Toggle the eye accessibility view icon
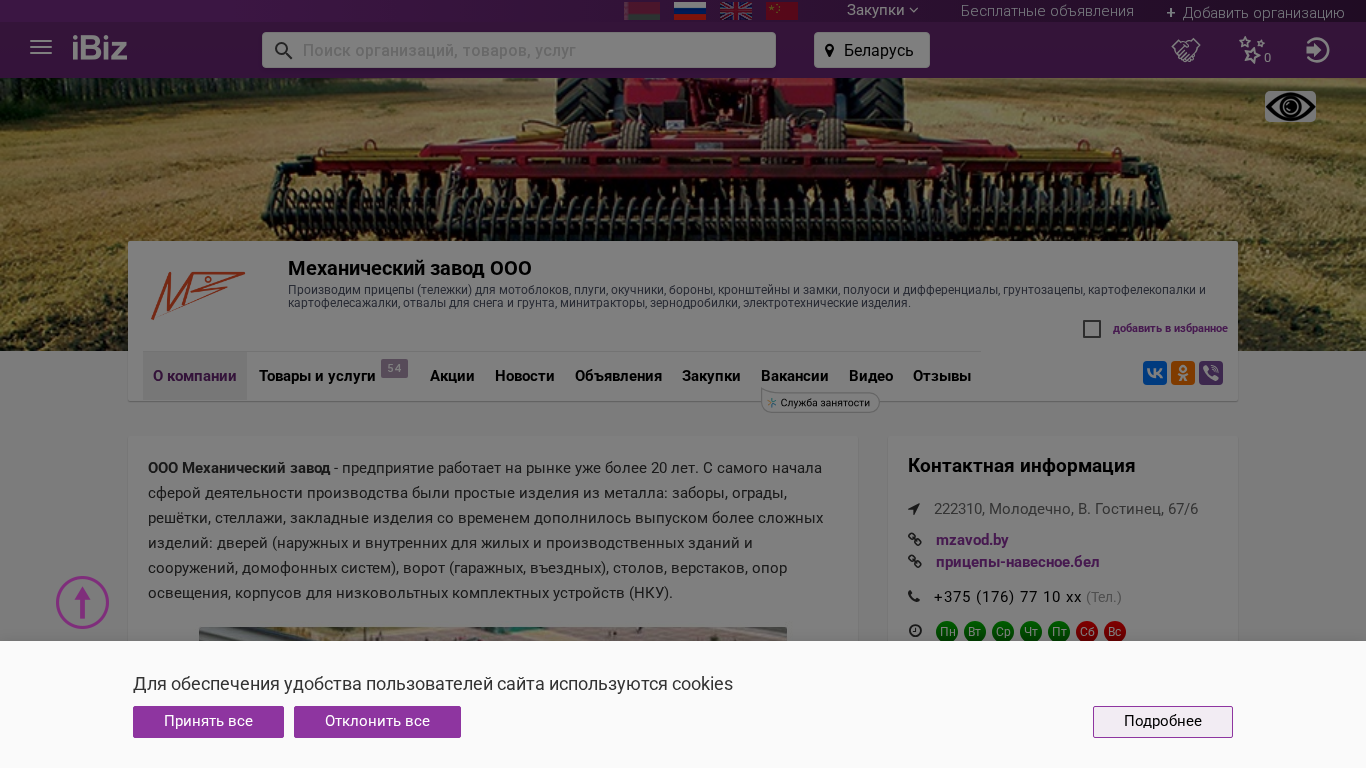The image size is (1366, 768). tap(1290, 107)
